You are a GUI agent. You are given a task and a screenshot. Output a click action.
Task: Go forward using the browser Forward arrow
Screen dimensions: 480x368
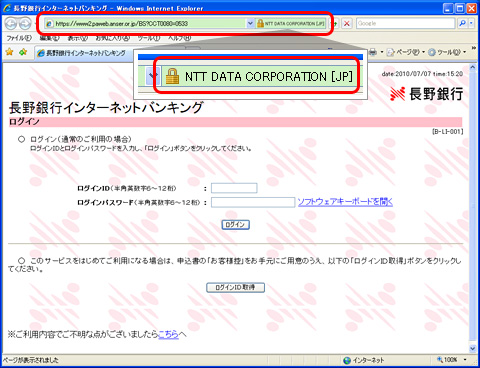pos(25,24)
